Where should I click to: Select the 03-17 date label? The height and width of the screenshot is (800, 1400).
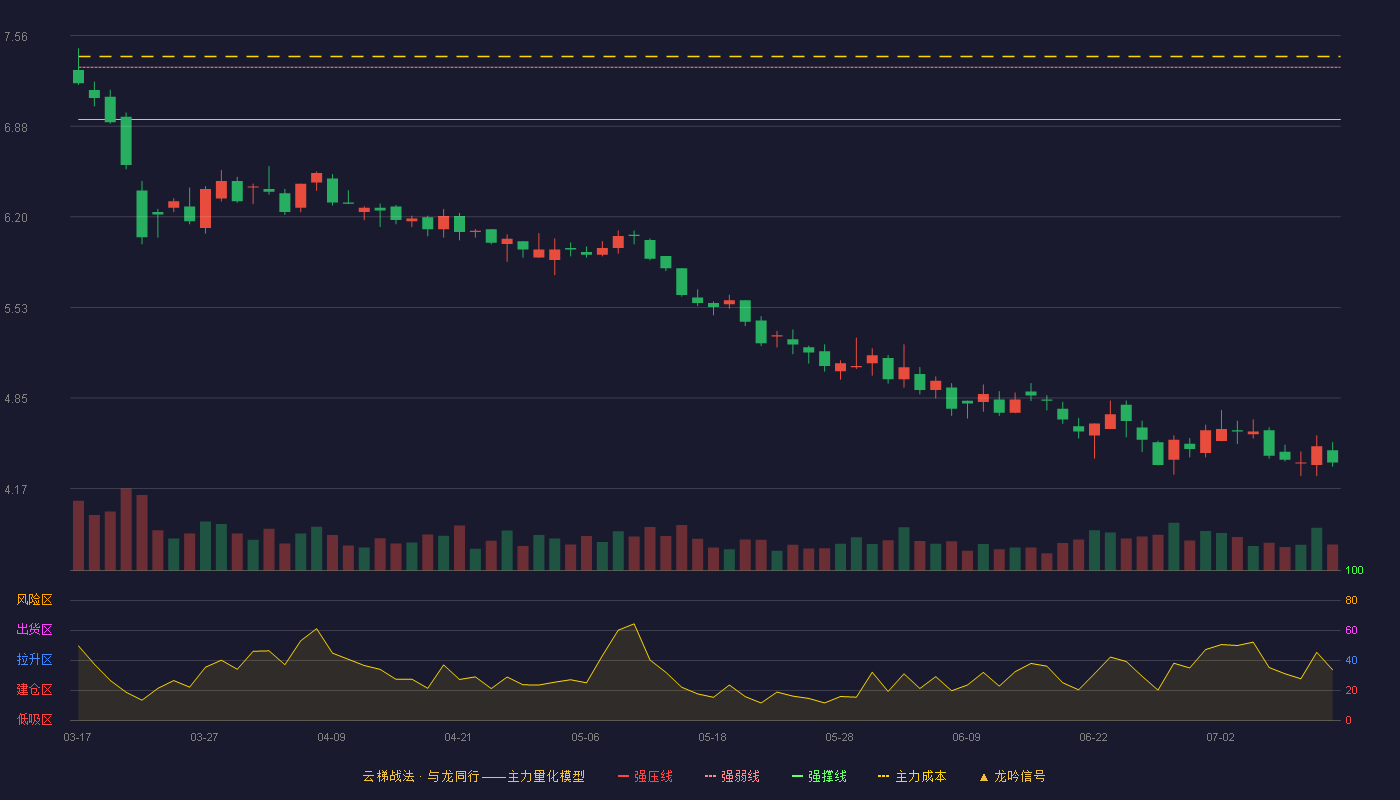point(77,737)
